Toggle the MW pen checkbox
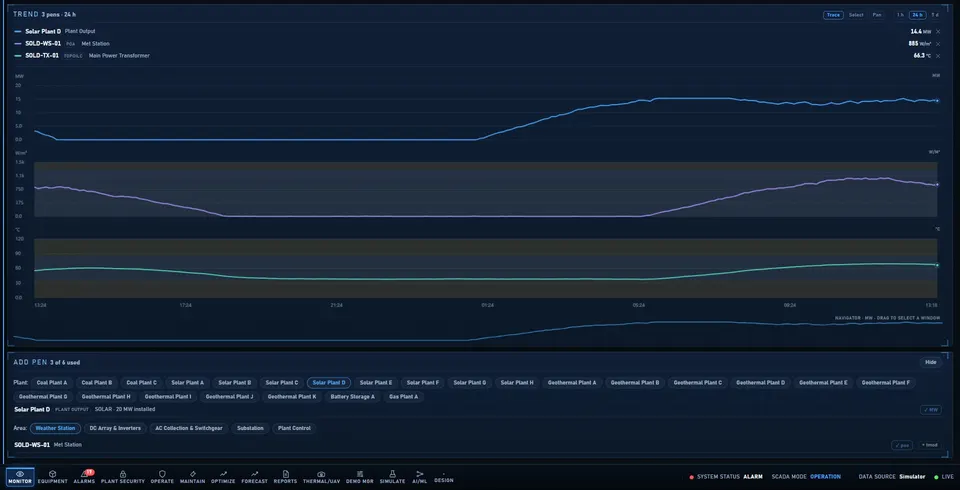Screen dimensions: 960x490 click(x=931, y=410)
